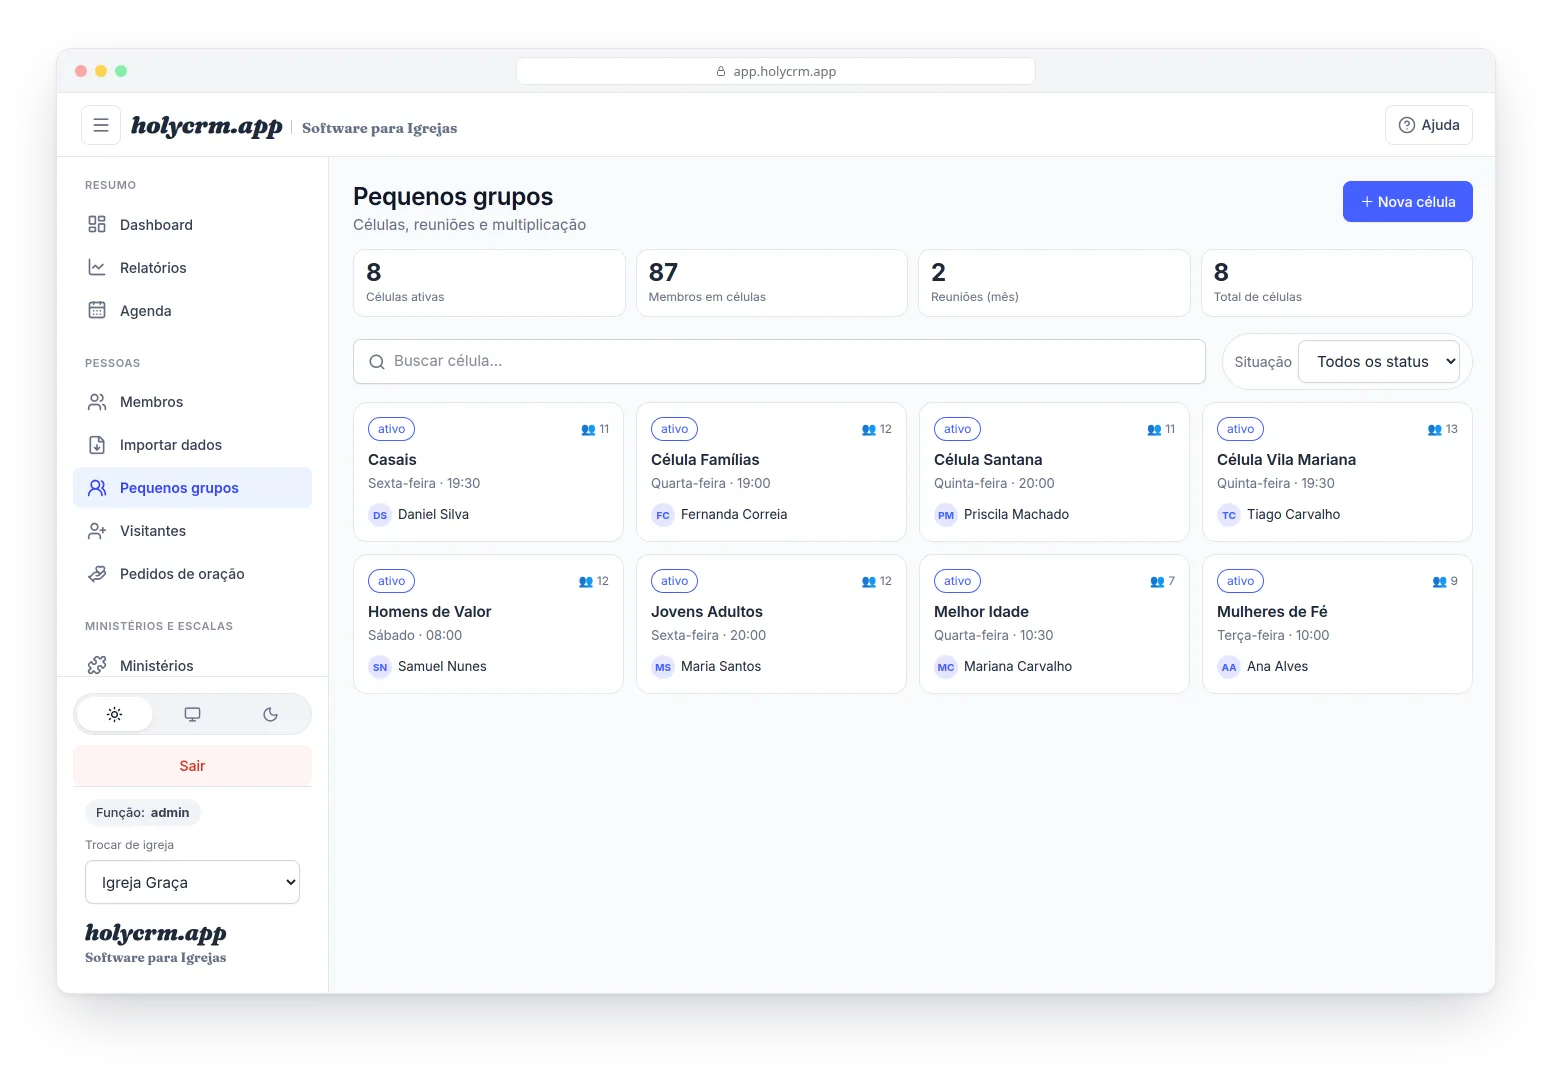Navigate to Visitantes page
Image resolution: width=1552 pixels, height=1066 pixels.
click(192, 531)
